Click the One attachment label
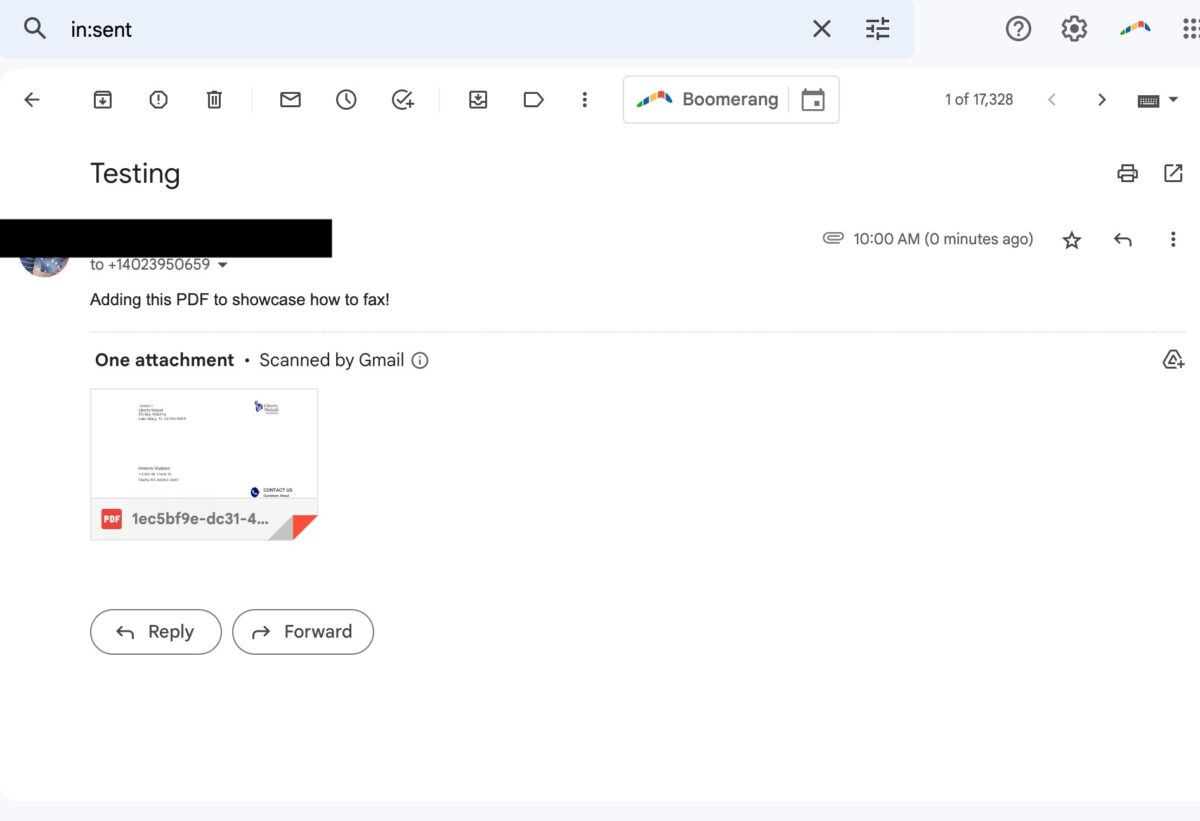This screenshot has height=821, width=1200. [164, 360]
